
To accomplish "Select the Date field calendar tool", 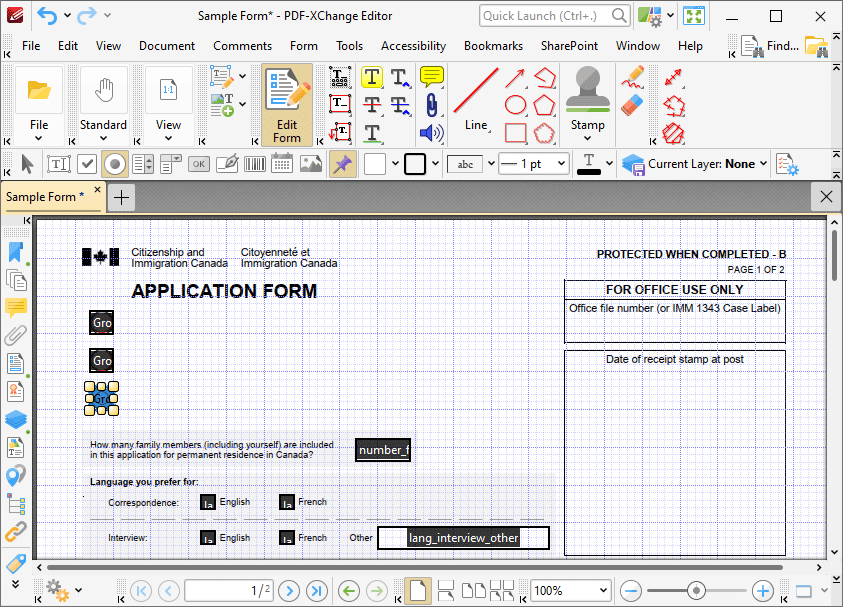I will click(282, 164).
